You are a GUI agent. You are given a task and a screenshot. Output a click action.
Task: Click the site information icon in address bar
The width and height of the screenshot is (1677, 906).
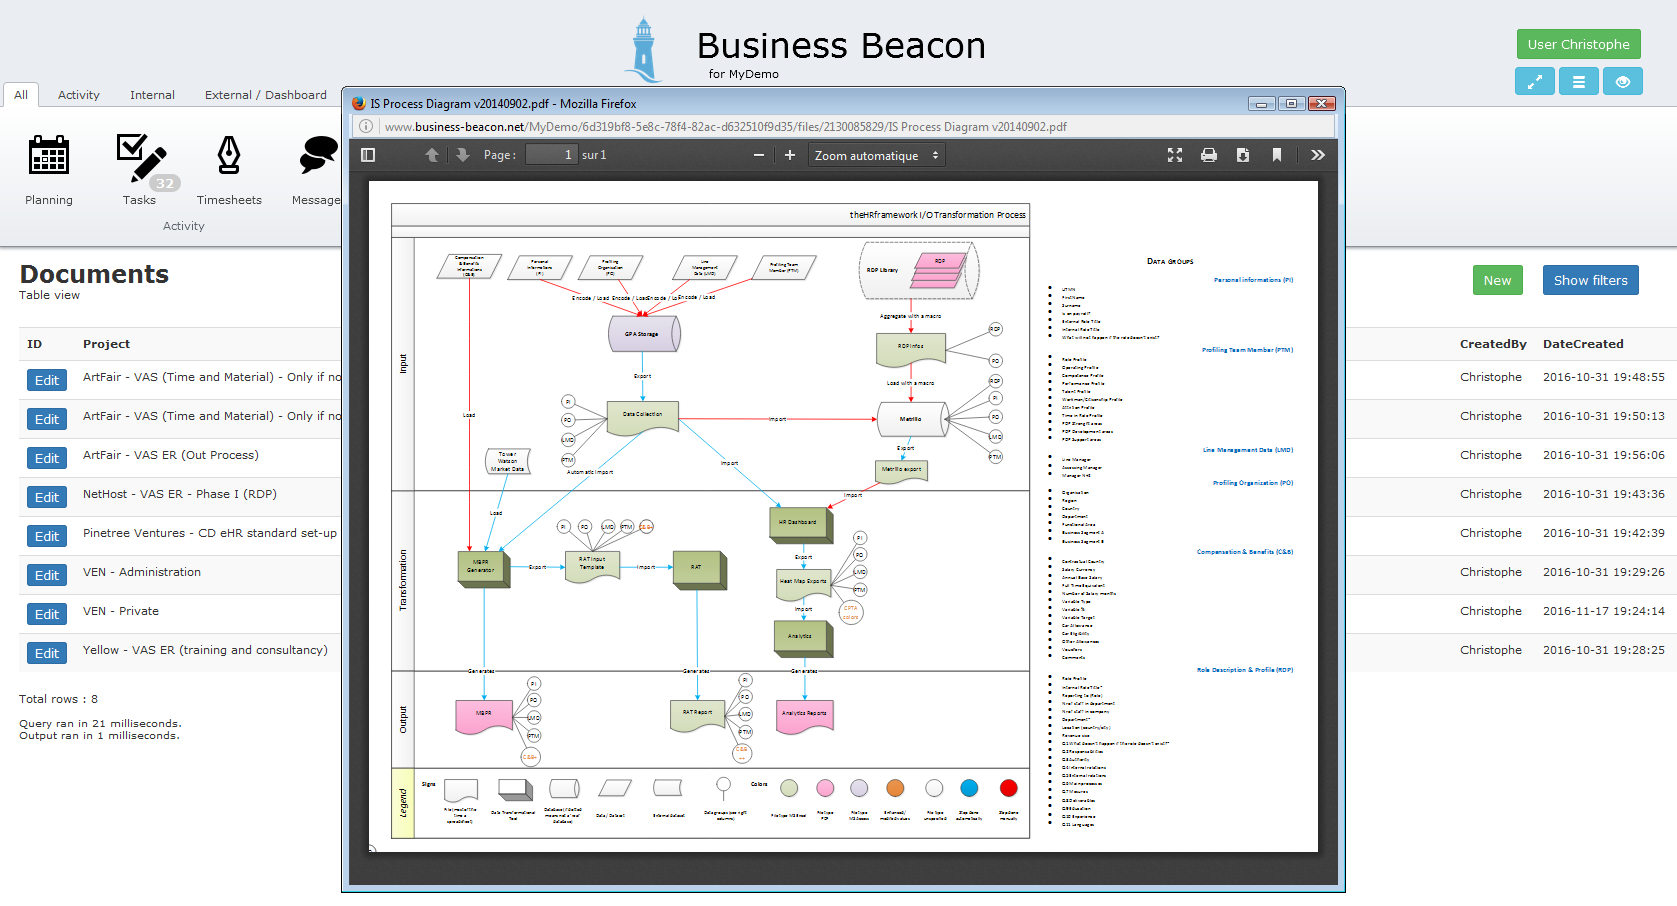tap(366, 127)
